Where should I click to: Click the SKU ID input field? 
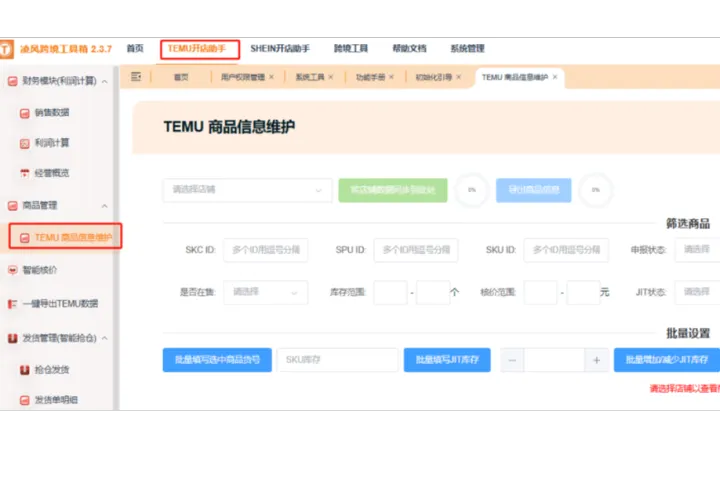[566, 250]
